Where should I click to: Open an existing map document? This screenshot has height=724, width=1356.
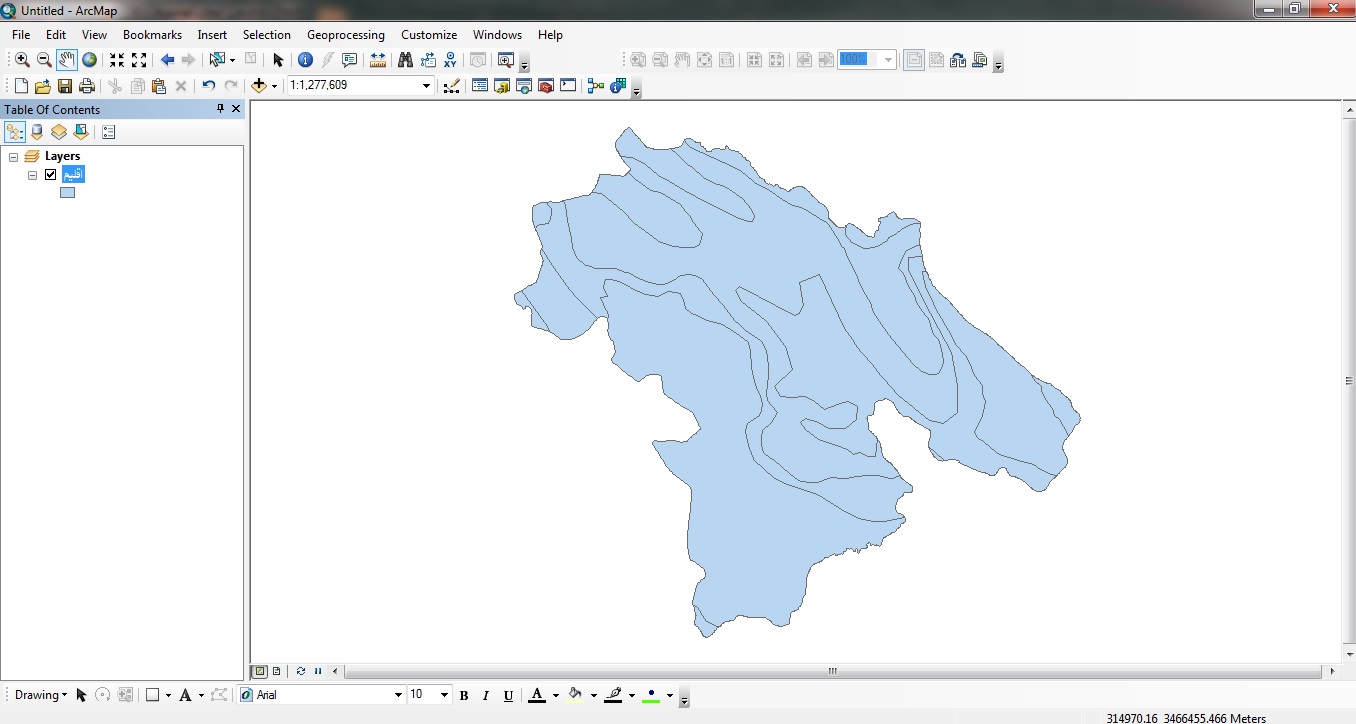tap(43, 86)
